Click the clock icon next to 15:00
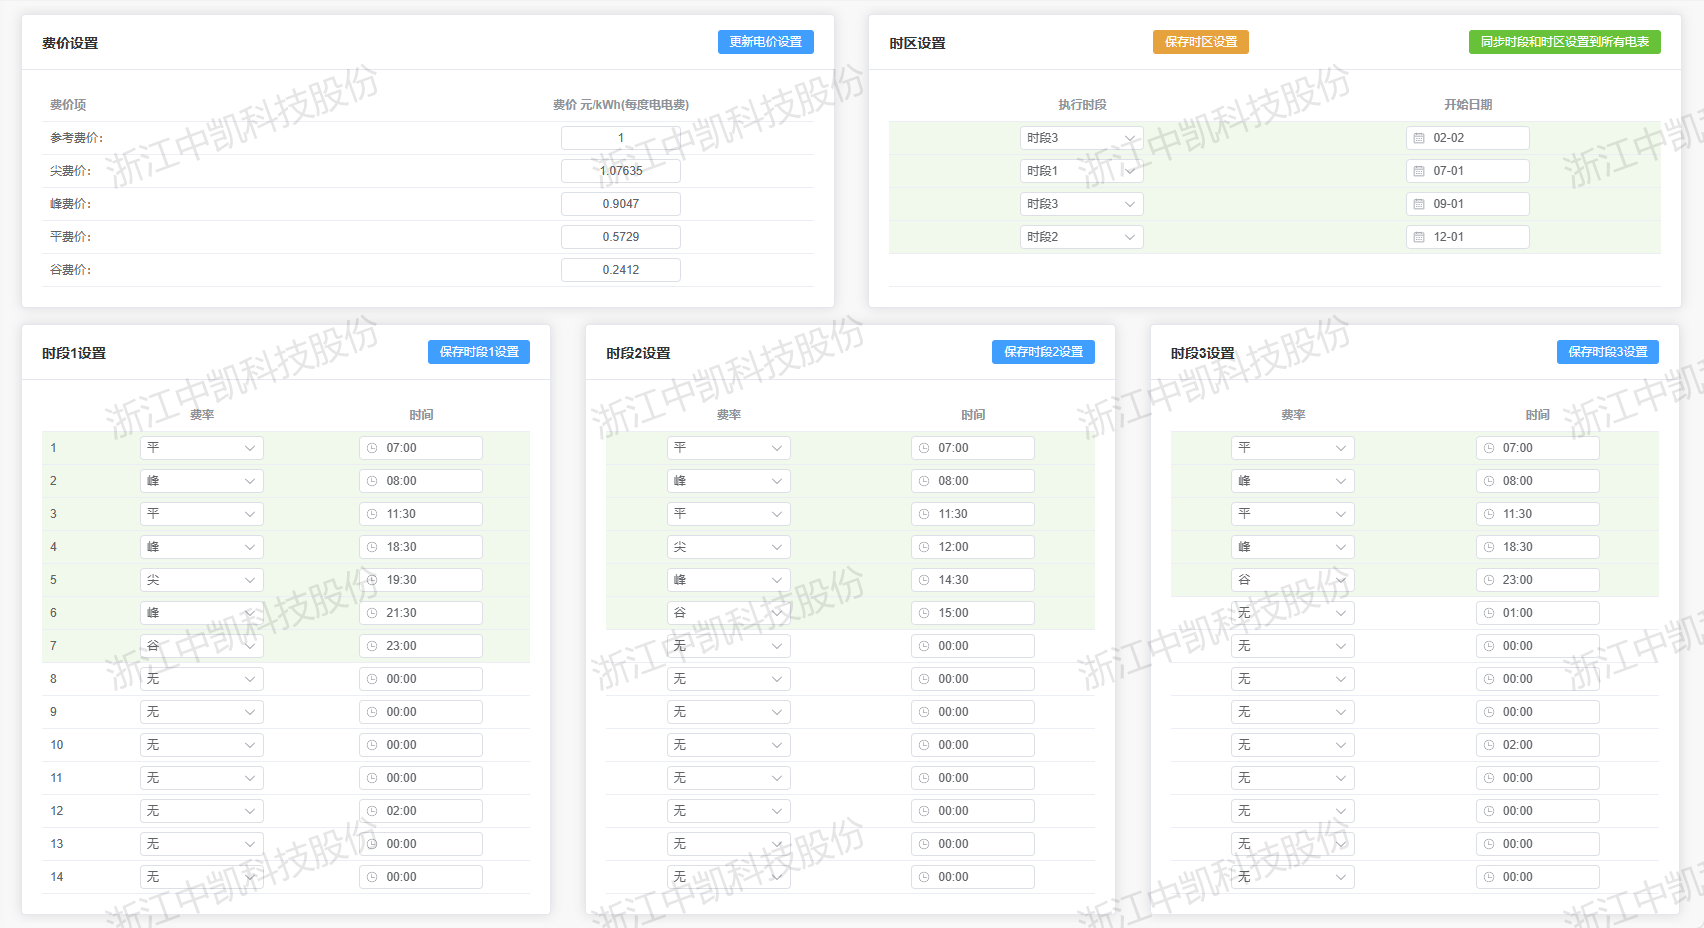 (x=924, y=613)
